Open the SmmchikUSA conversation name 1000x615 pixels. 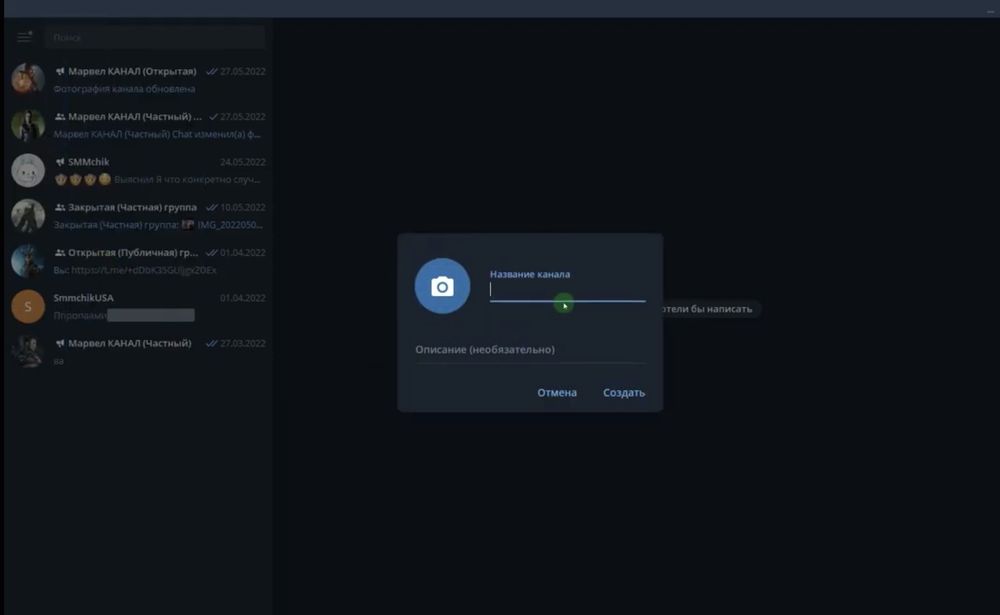pos(84,298)
